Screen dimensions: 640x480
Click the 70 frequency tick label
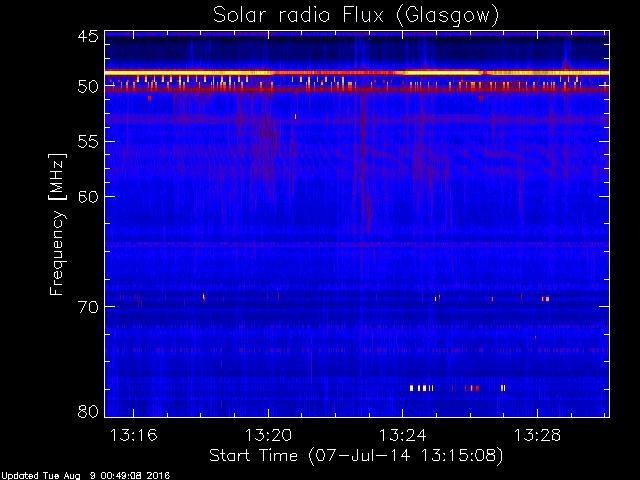tap(88, 307)
